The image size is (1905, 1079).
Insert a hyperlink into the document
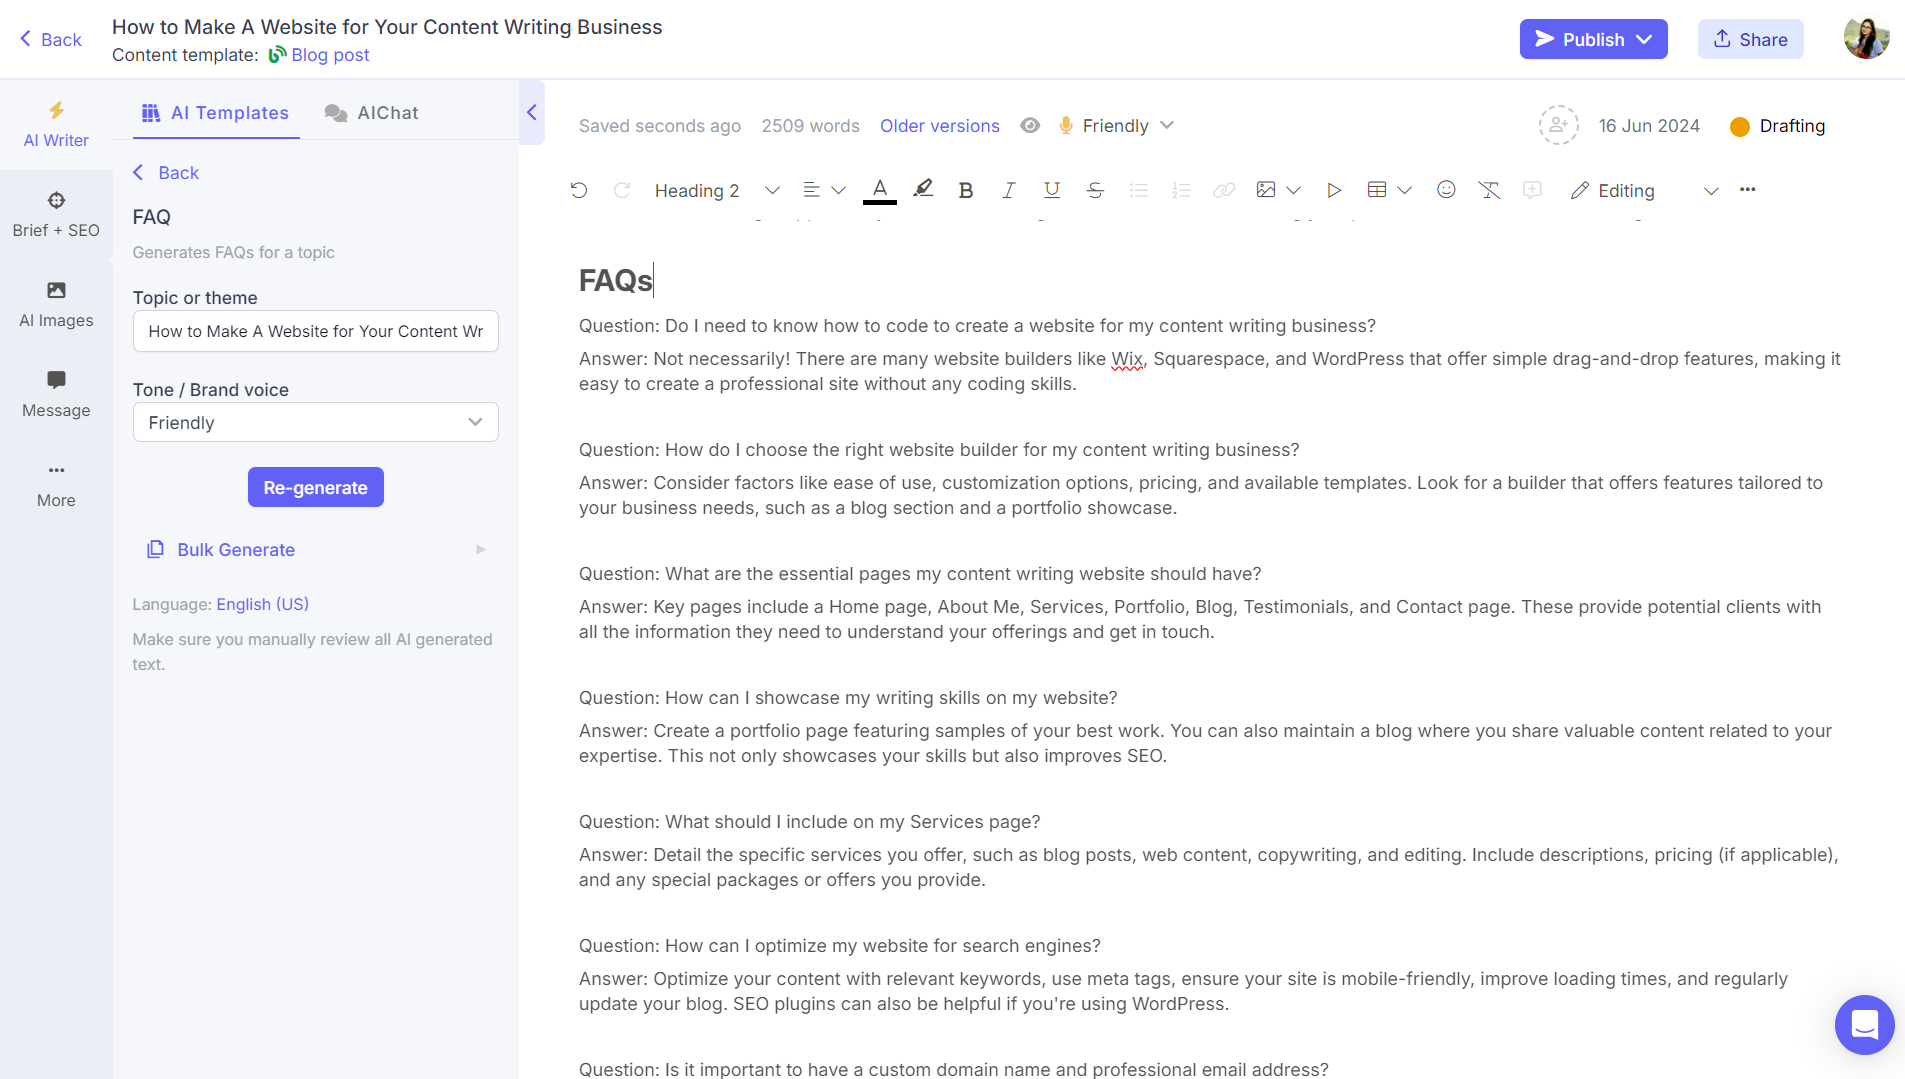click(1222, 189)
